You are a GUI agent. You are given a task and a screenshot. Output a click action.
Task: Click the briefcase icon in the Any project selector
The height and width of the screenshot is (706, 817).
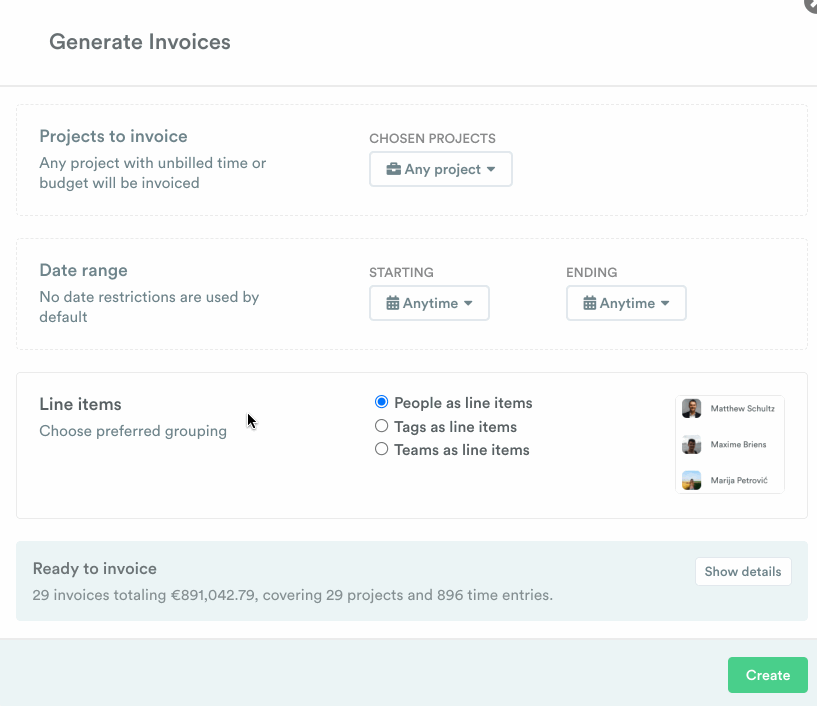coord(391,169)
